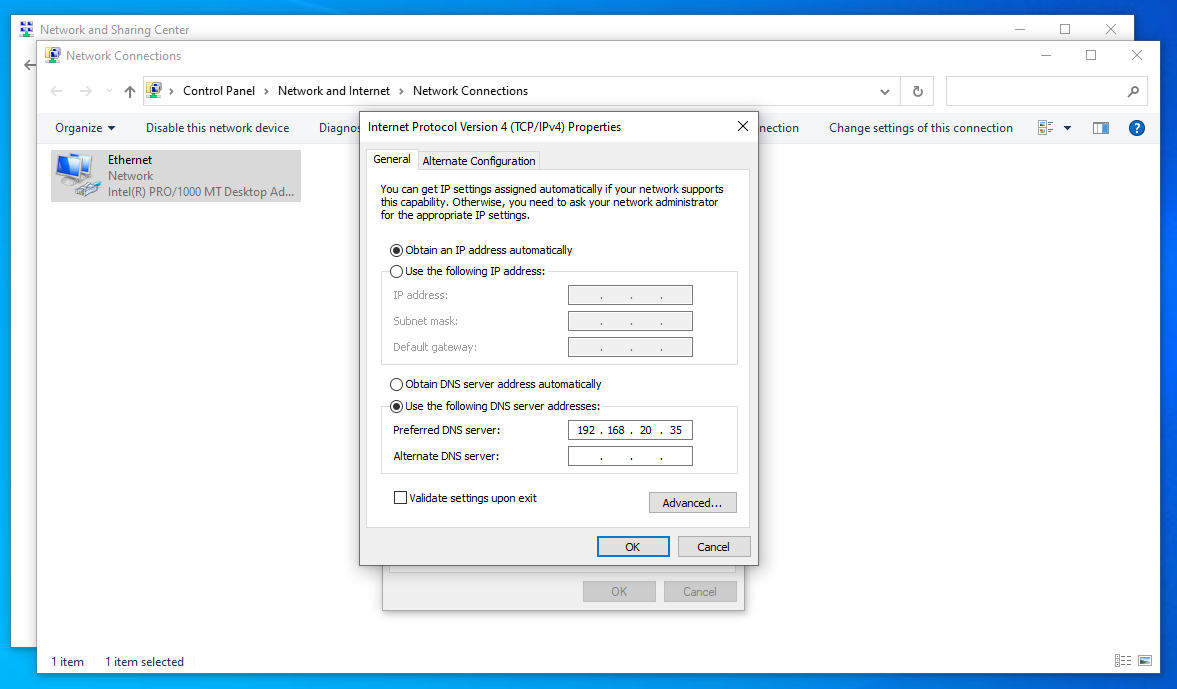1177x689 pixels.
Task: Click the Up arrow navigation icon
Action: (129, 91)
